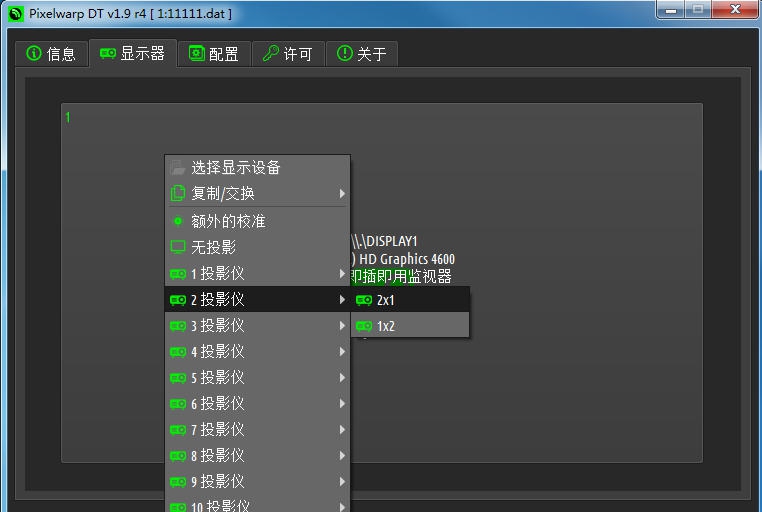Image resolution: width=762 pixels, height=512 pixels.
Task: Pick the 8 投影仪 menu item
Action: (217, 456)
